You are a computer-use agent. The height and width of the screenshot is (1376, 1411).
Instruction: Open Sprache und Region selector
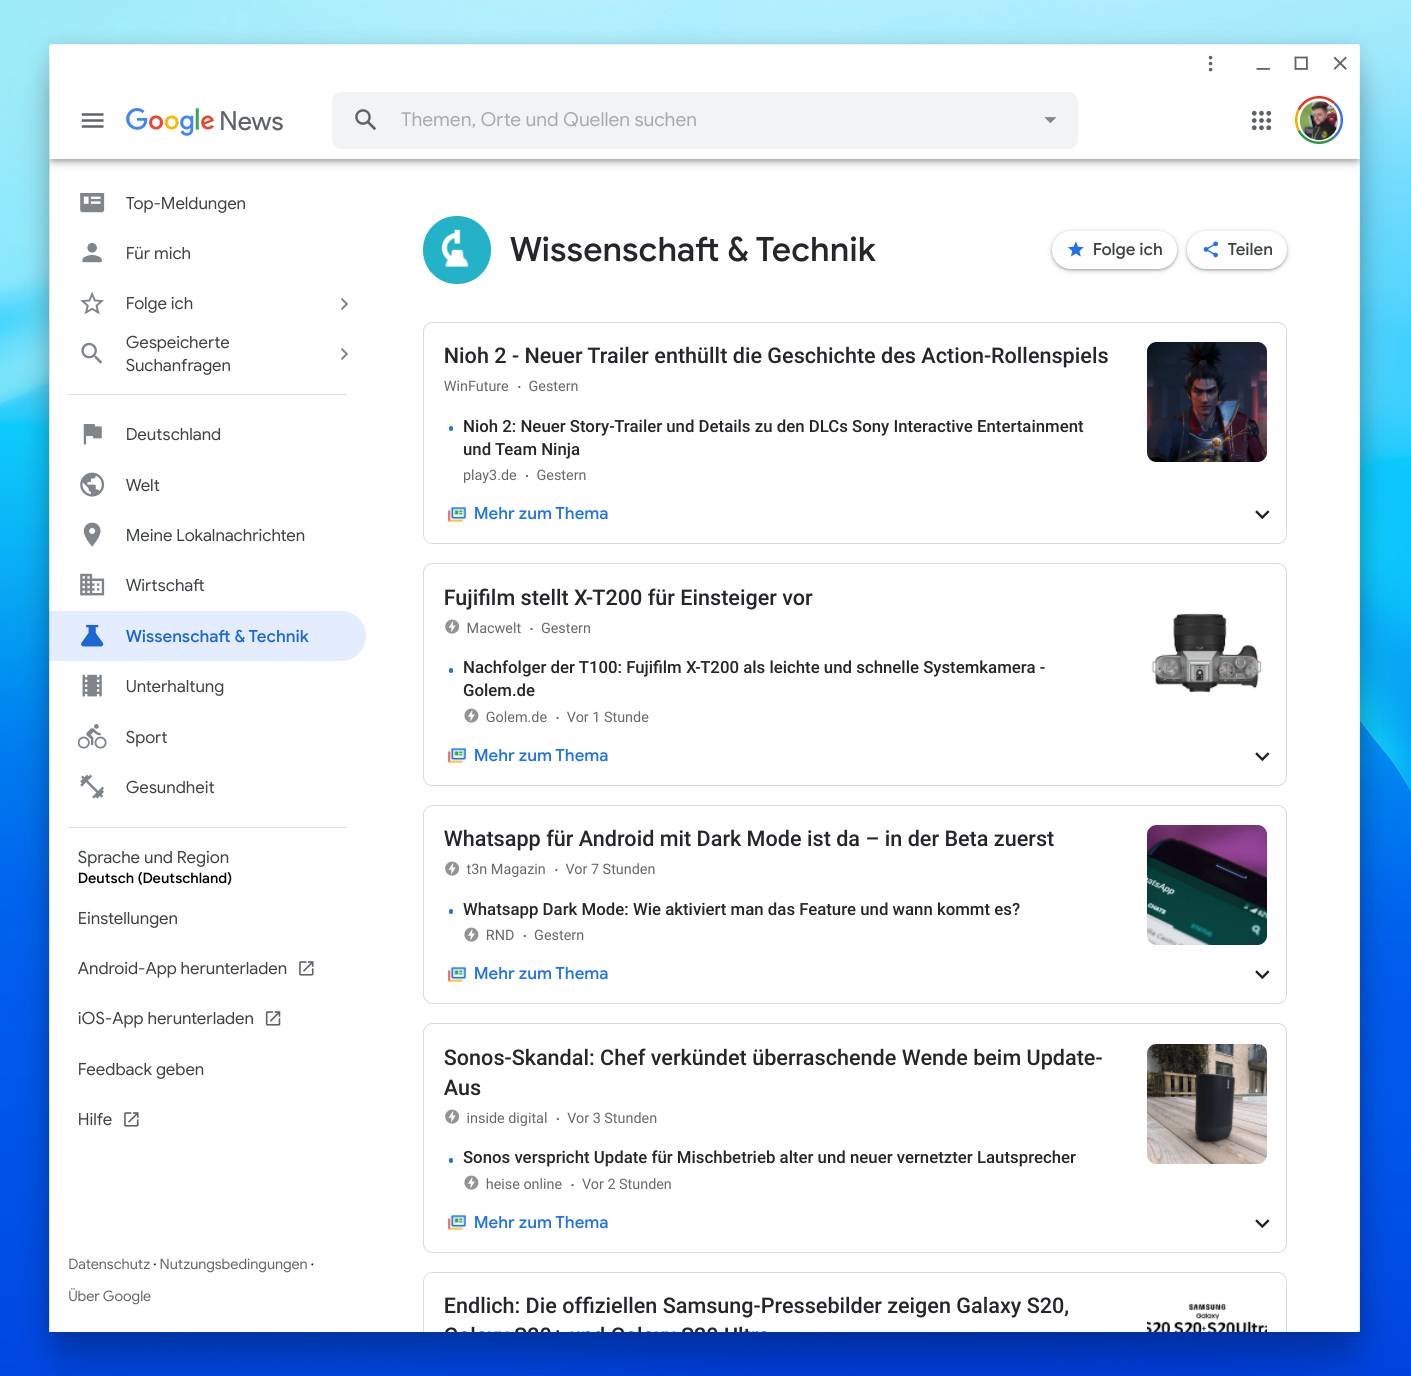click(155, 867)
